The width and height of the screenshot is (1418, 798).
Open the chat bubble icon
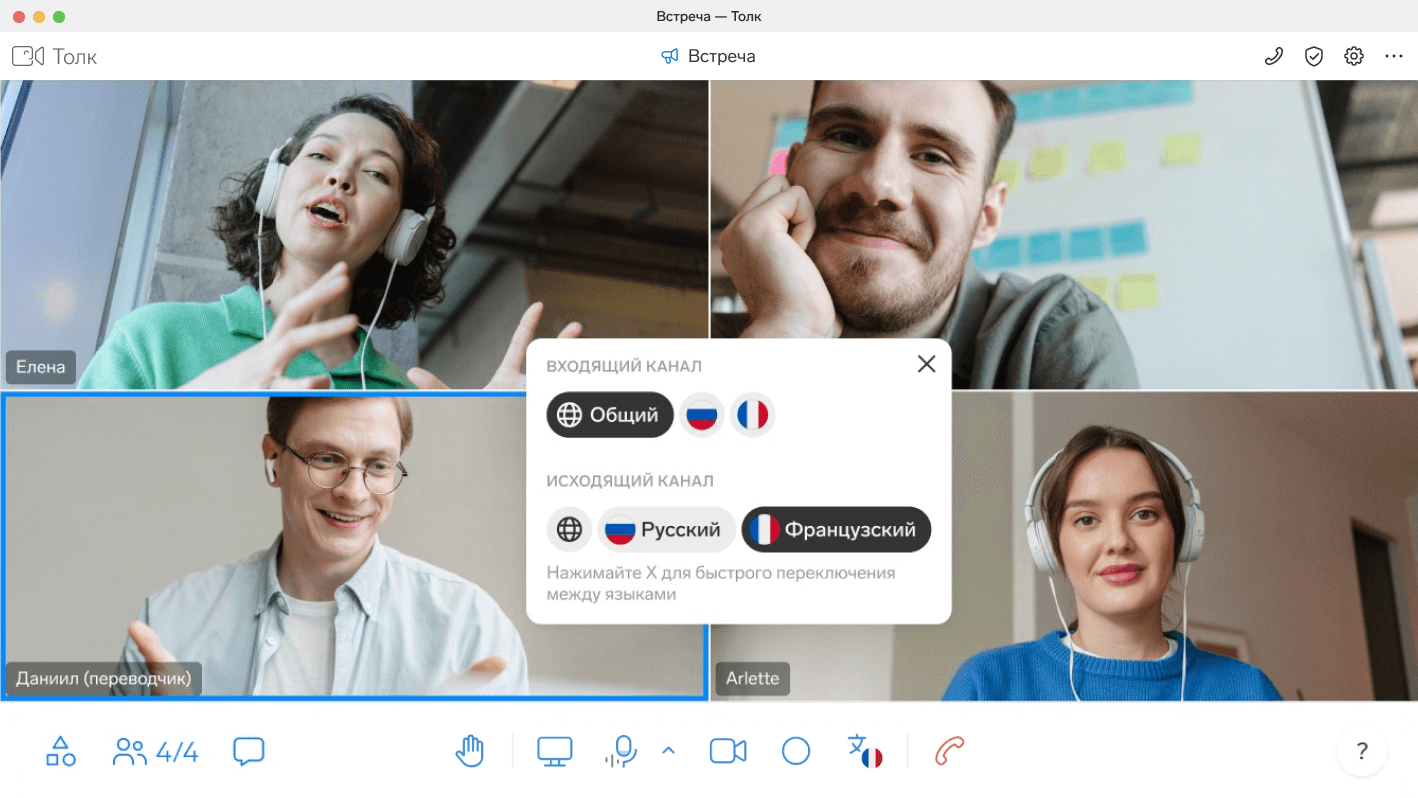tap(248, 752)
